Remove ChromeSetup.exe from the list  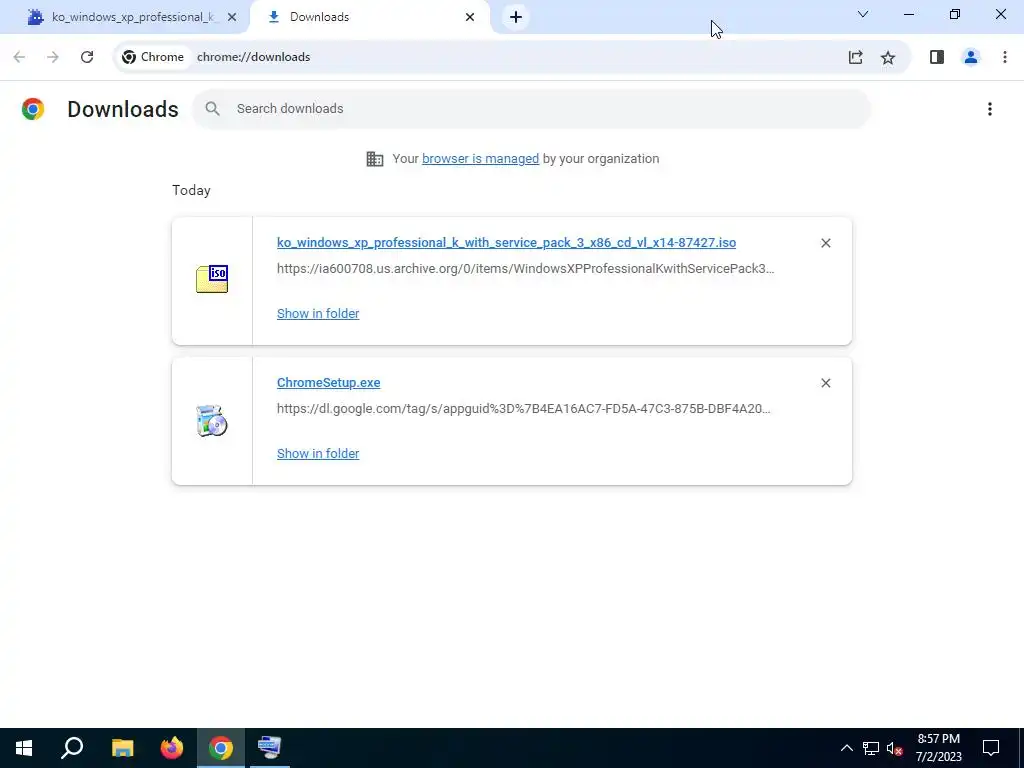pyautogui.click(x=826, y=383)
